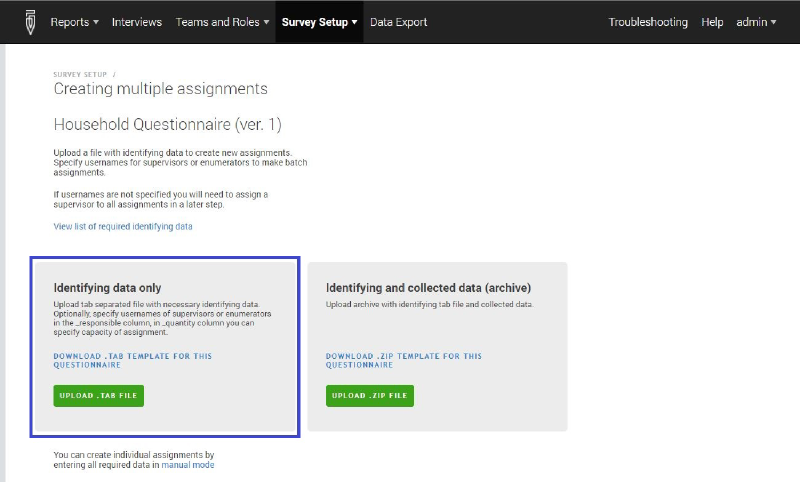Click the Creating multiple assignments title
800x482 pixels.
click(x=160, y=89)
